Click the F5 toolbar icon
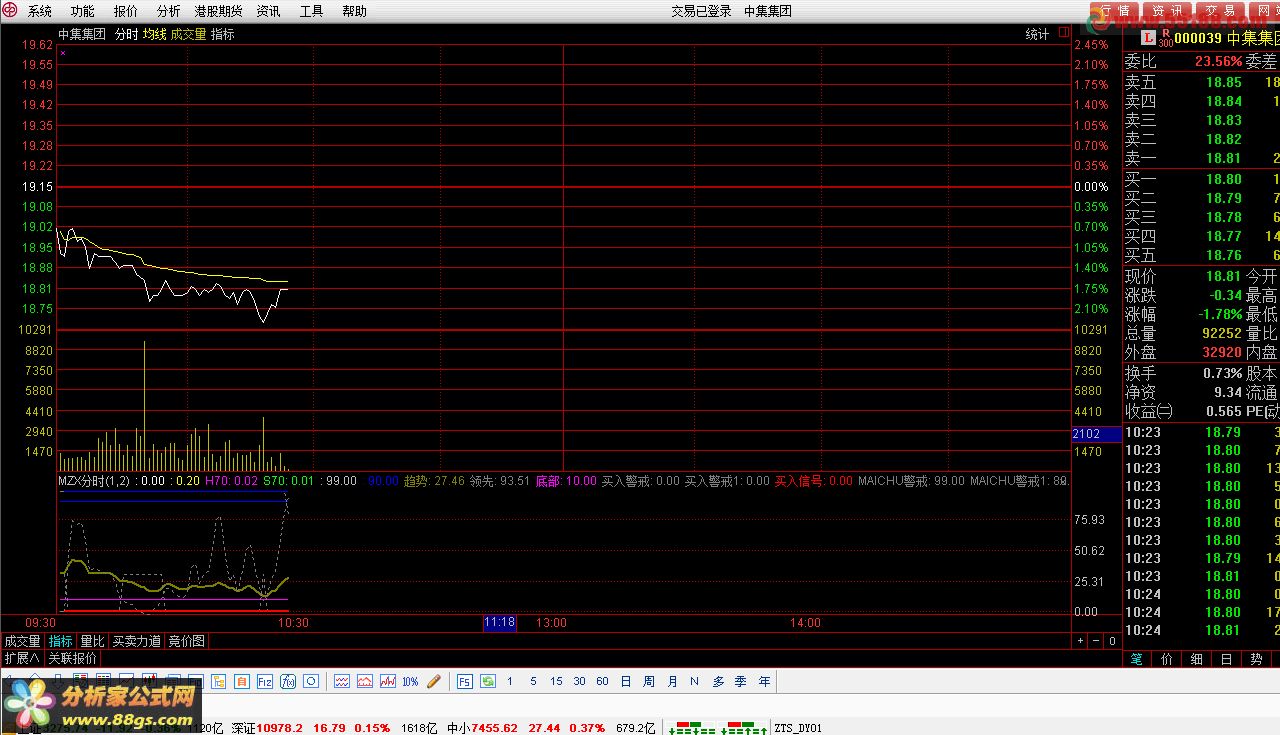 click(x=464, y=681)
